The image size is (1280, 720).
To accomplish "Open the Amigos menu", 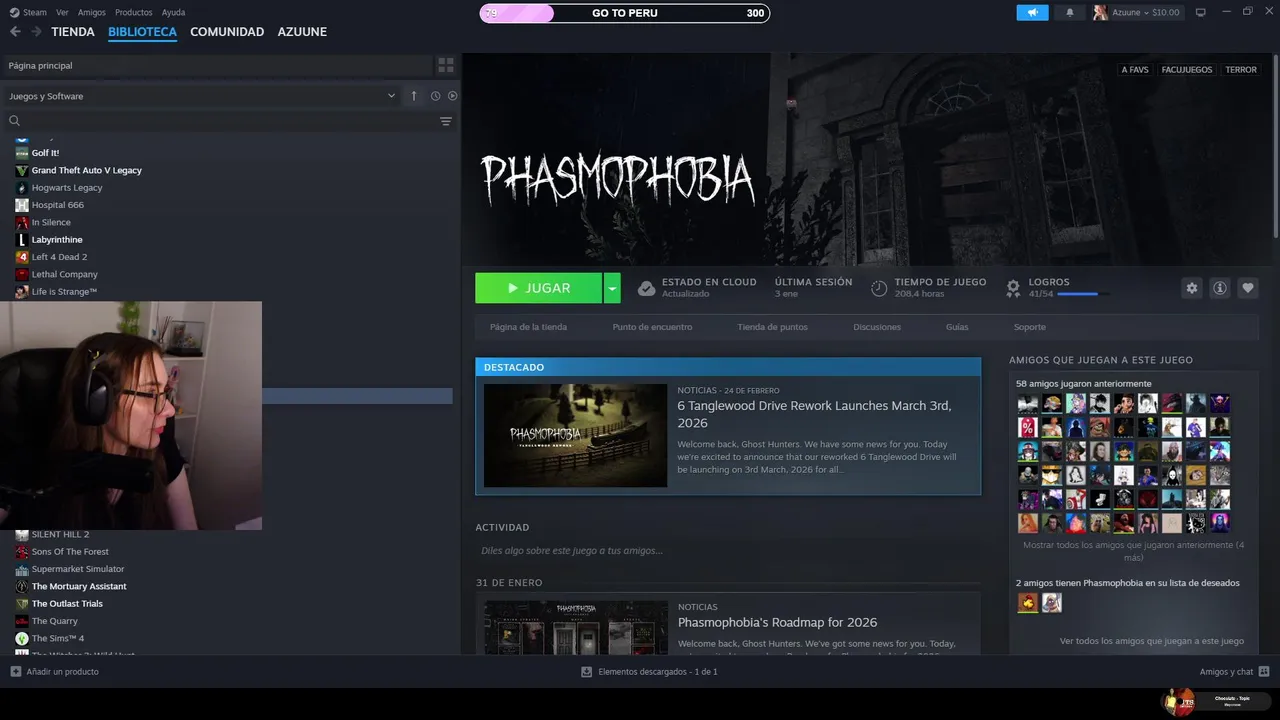I will coord(92,12).
